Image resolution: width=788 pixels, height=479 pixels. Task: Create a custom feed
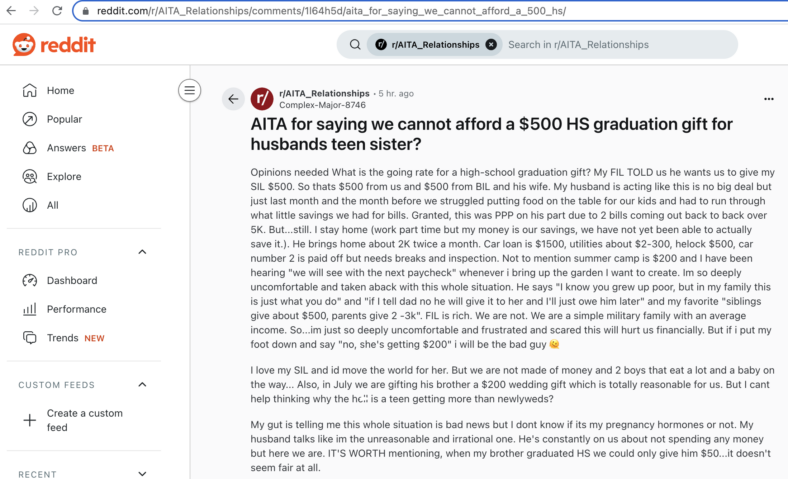tap(84, 420)
